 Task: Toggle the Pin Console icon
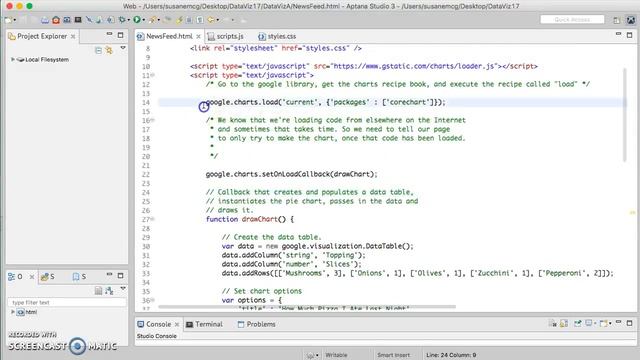coord(578,324)
